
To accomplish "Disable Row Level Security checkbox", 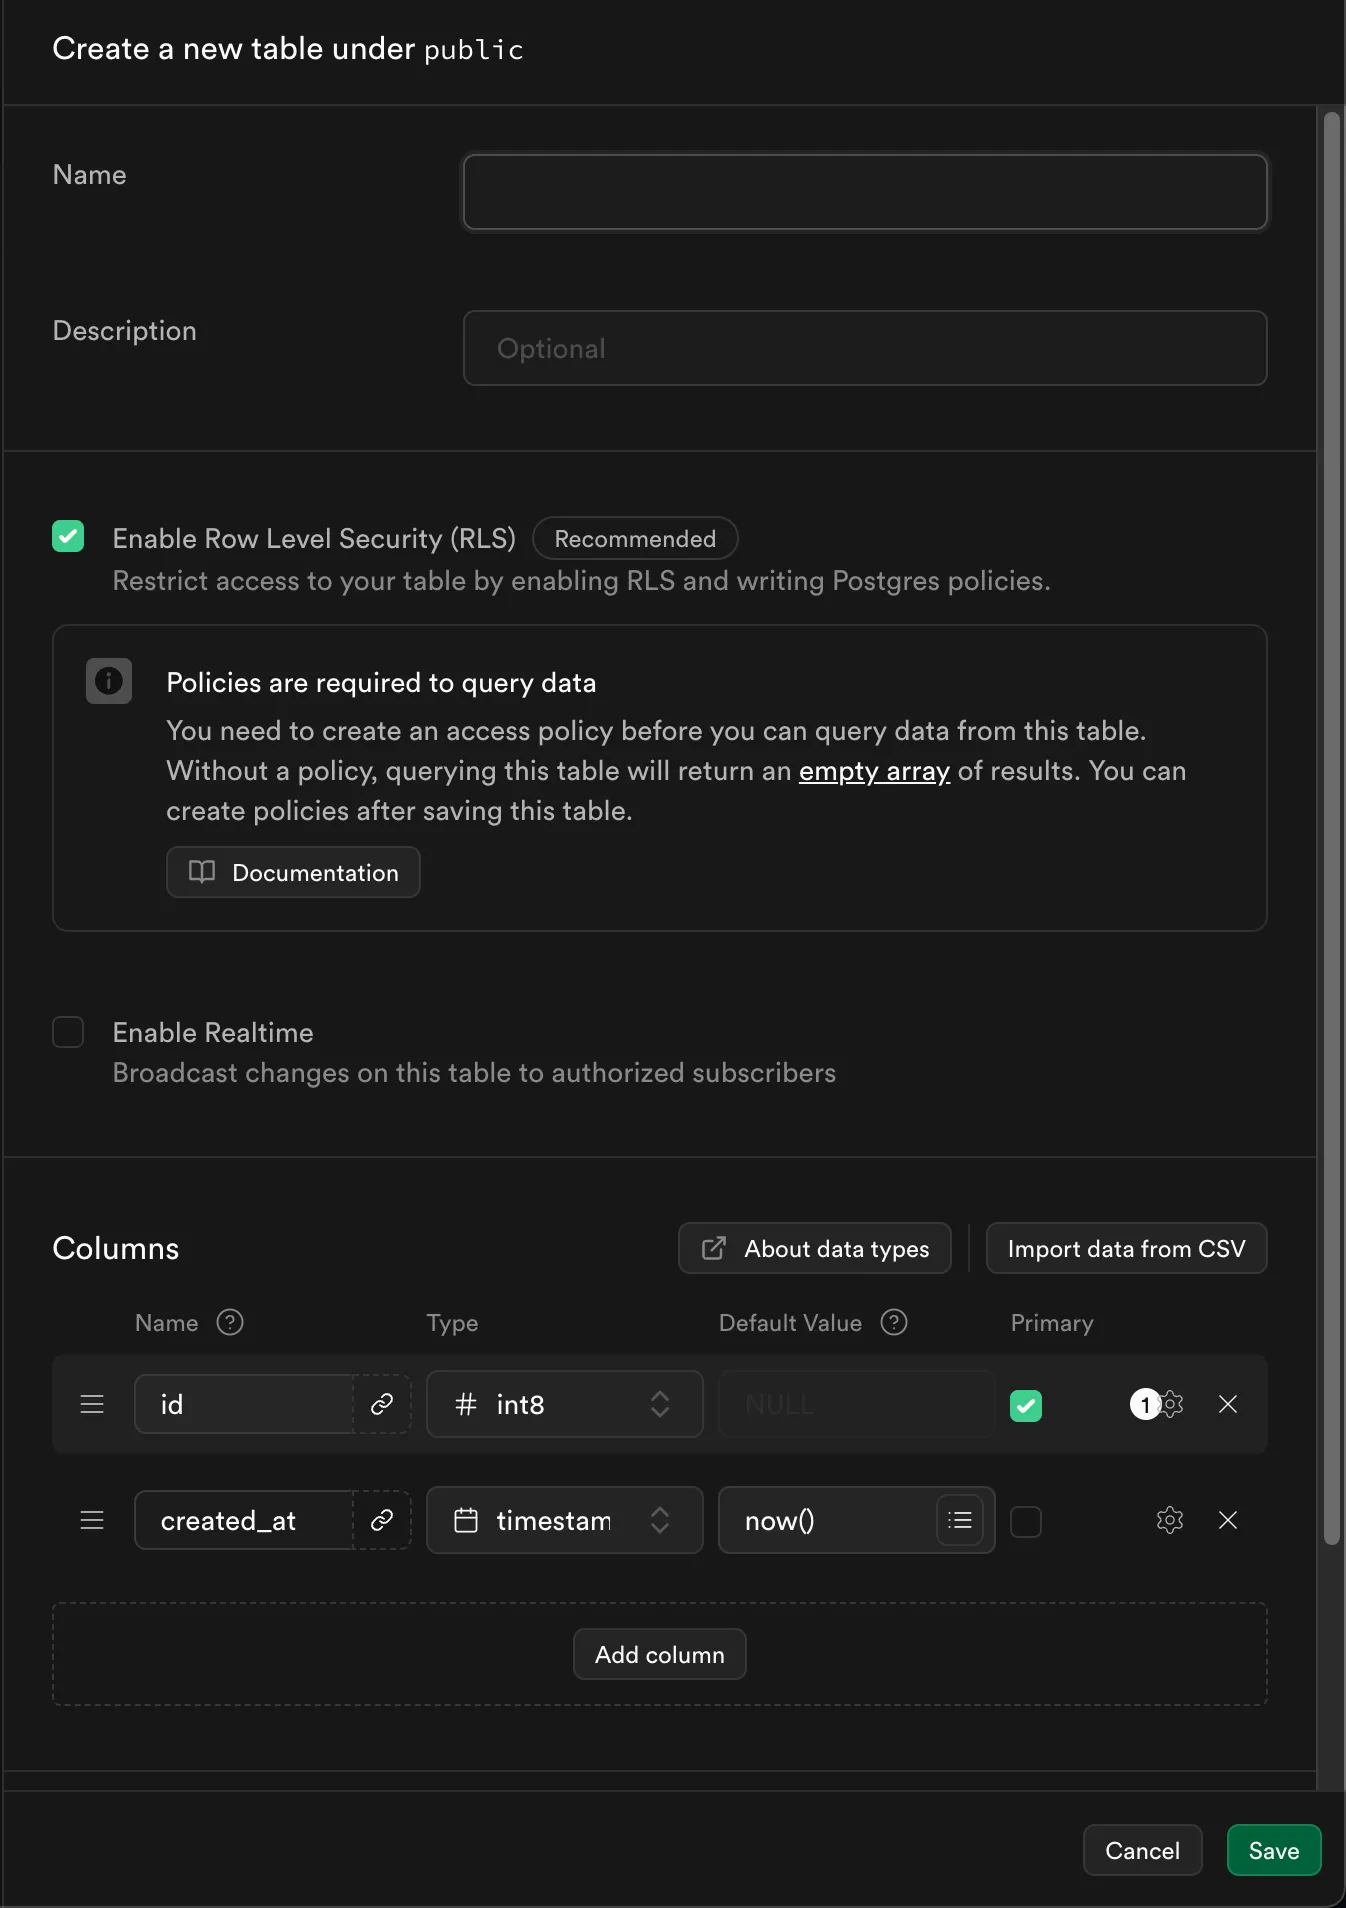I will tap(68, 536).
